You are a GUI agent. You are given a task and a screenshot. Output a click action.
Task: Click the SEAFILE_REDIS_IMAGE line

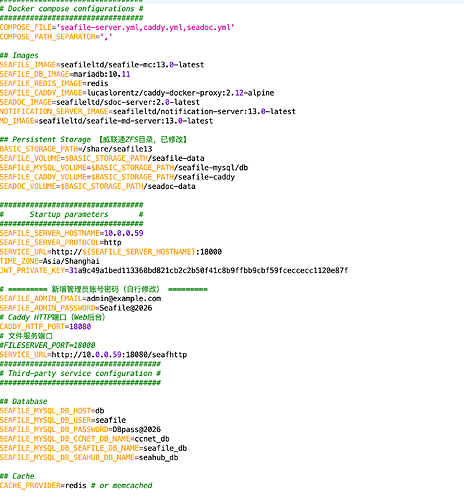pyautogui.click(x=54, y=83)
